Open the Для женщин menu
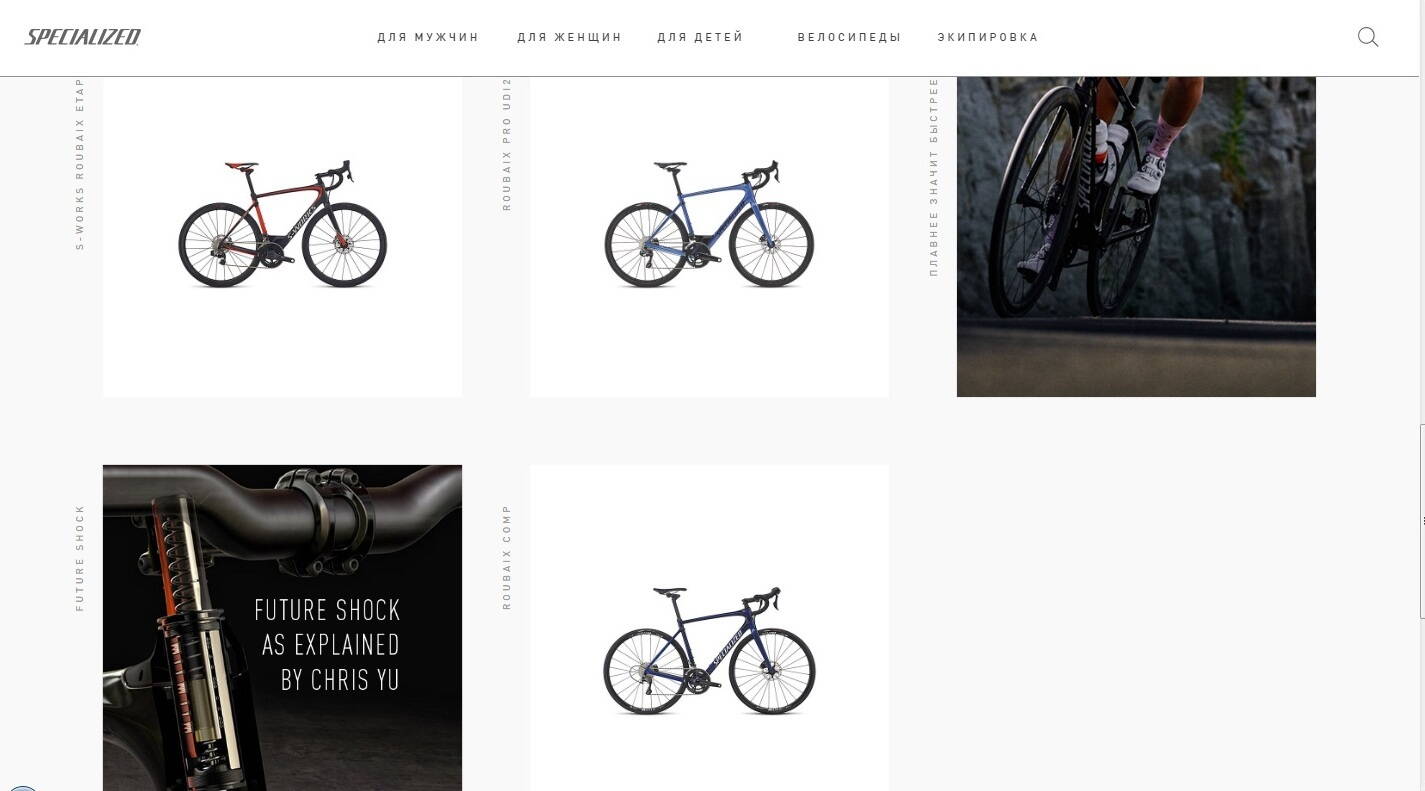The height and width of the screenshot is (791, 1425). [x=569, y=37]
